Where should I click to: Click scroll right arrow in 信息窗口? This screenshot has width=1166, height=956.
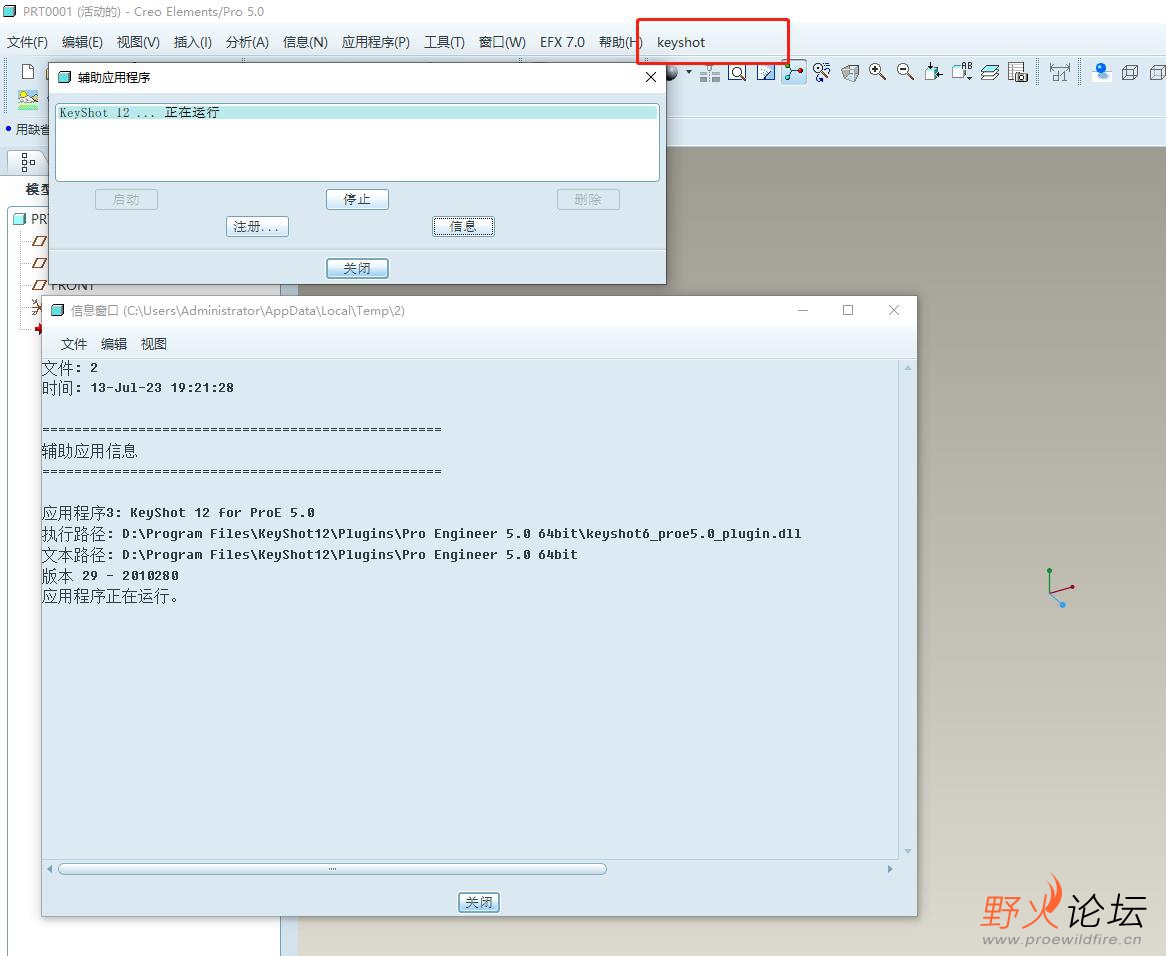890,868
